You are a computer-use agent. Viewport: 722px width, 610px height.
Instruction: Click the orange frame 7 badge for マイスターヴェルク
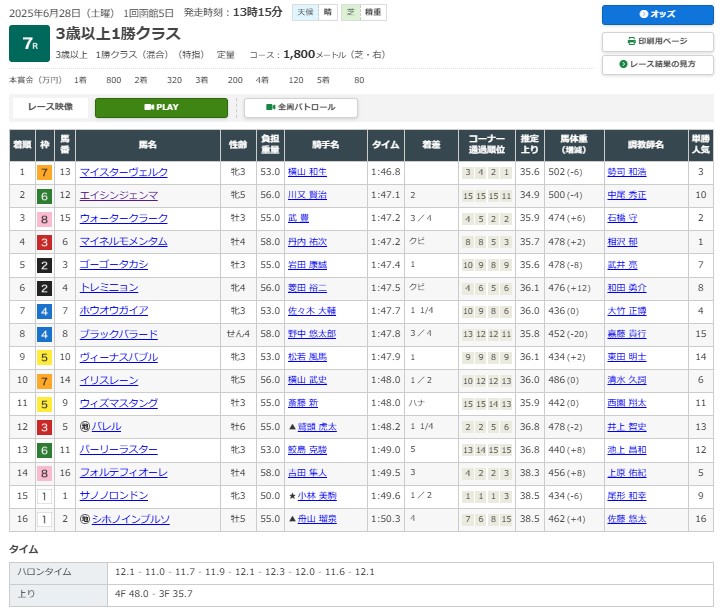point(44,172)
